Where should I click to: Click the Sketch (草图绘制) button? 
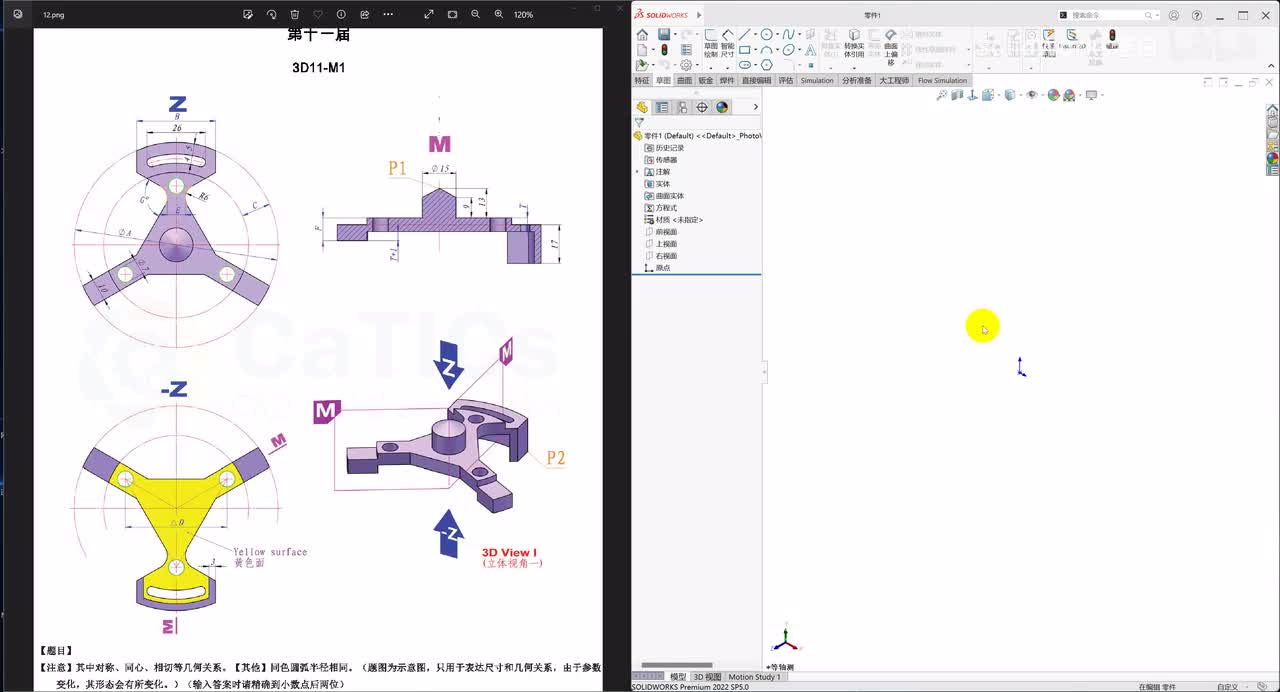pos(711,44)
